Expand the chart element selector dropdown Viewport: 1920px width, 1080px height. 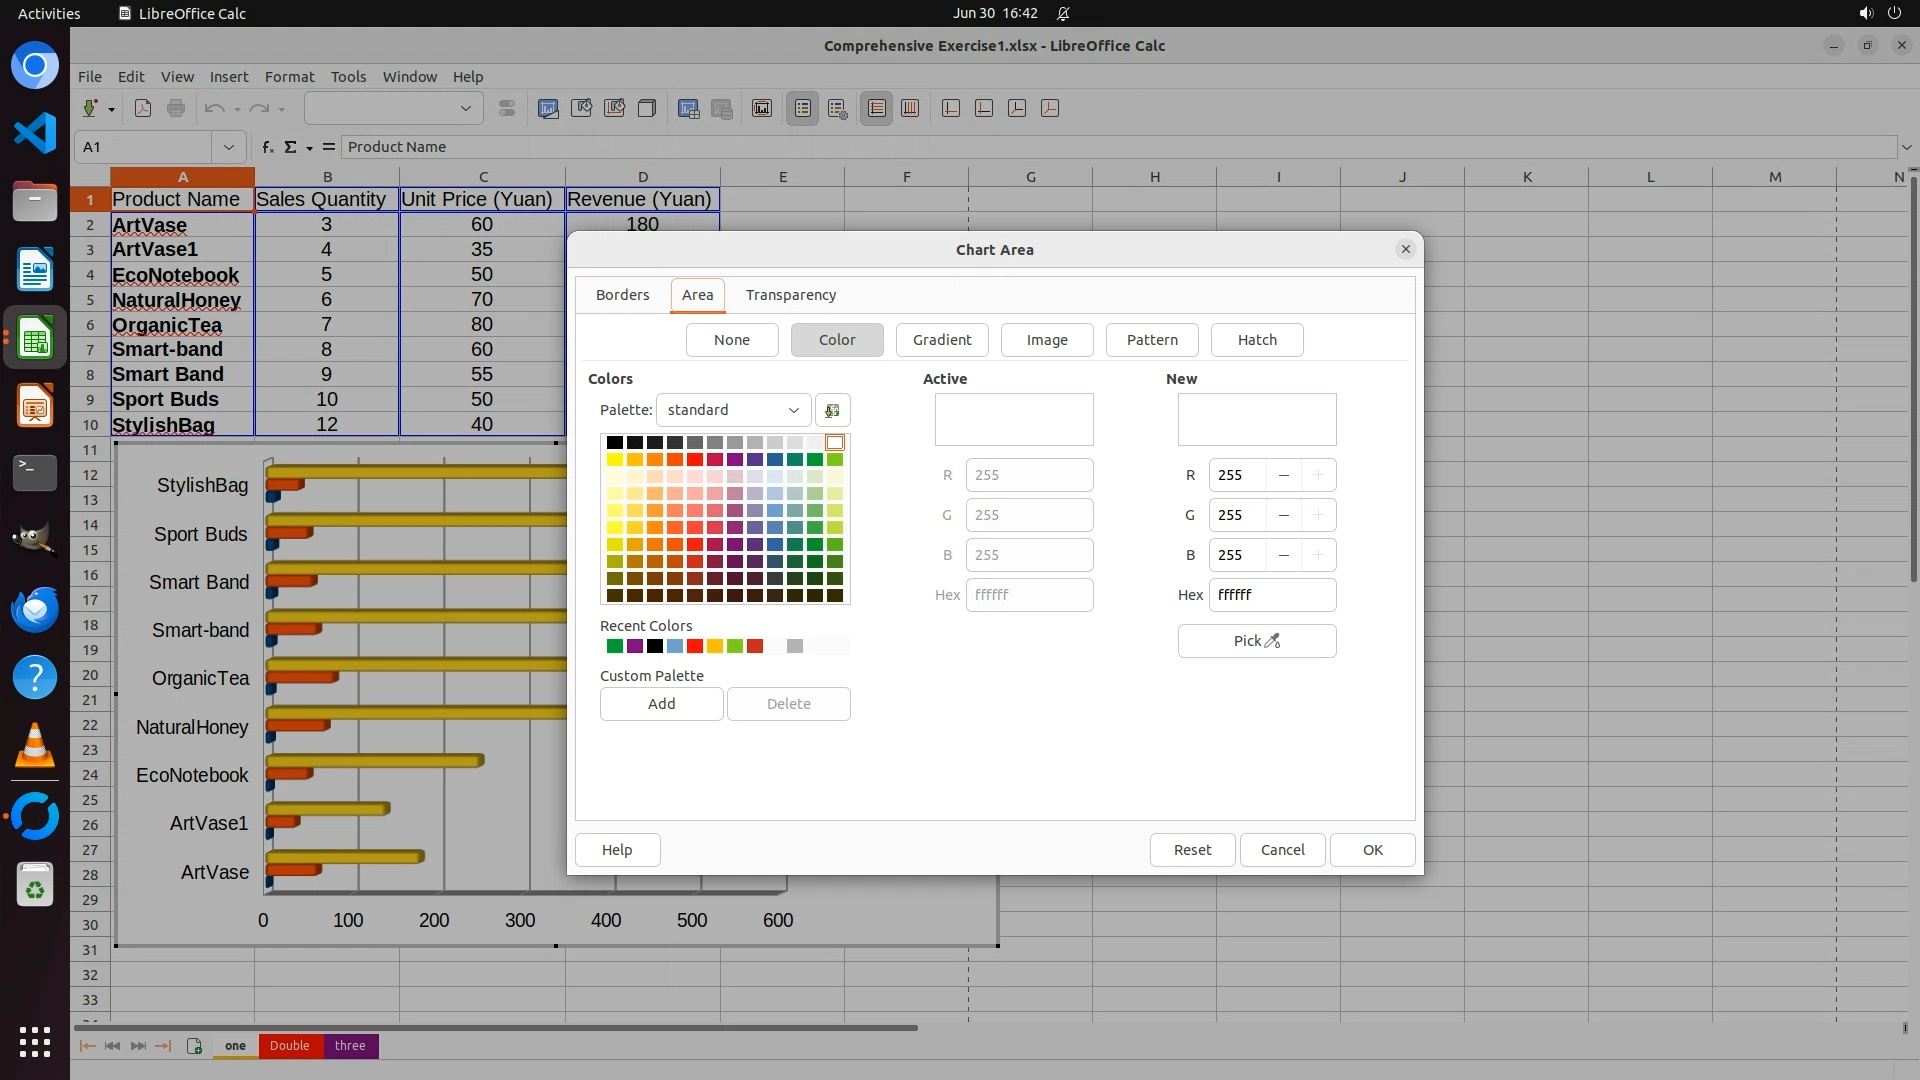pos(465,108)
